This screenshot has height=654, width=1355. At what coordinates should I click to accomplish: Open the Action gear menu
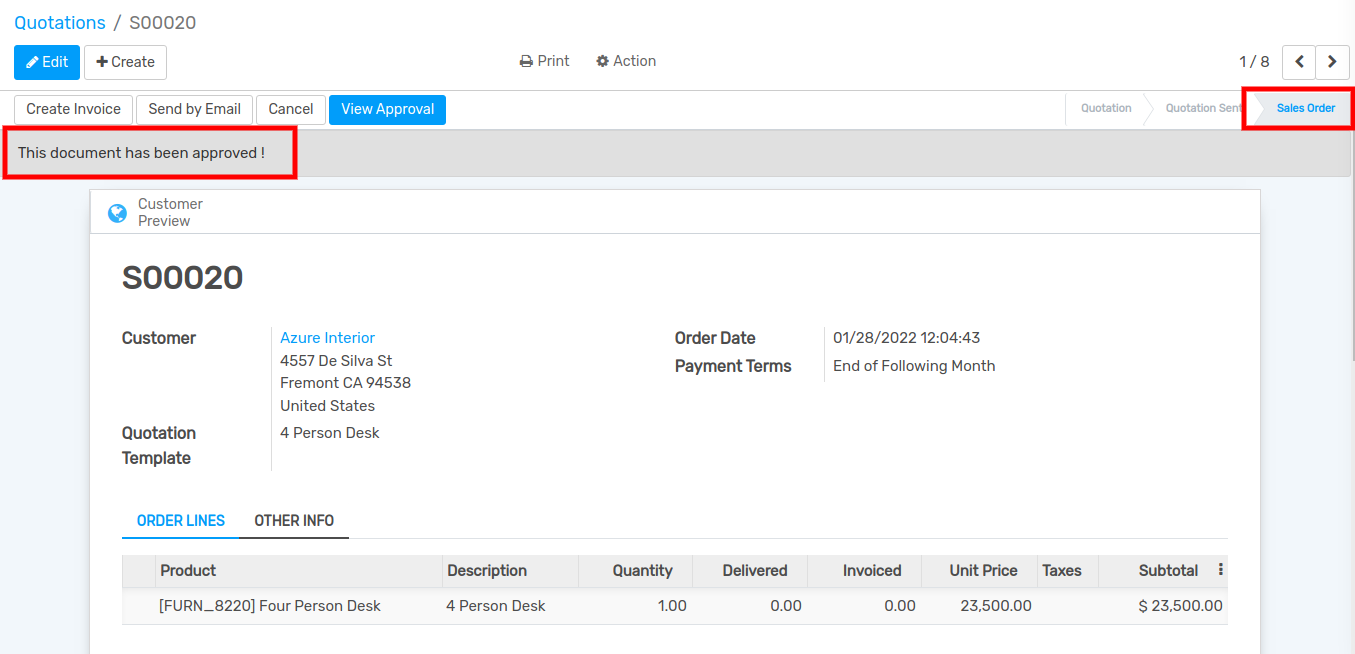[626, 61]
